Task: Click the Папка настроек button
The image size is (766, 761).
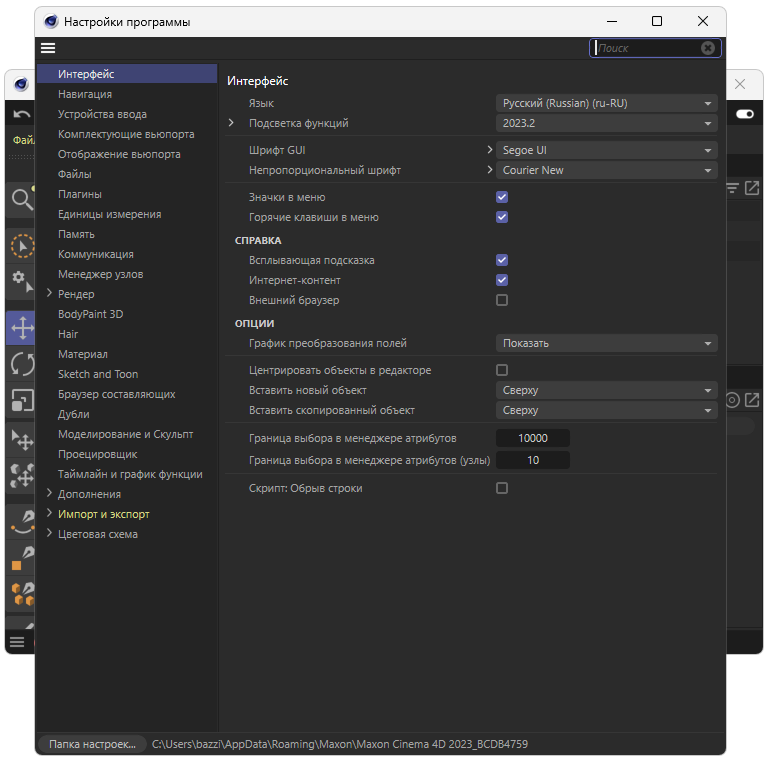Action: [x=92, y=744]
